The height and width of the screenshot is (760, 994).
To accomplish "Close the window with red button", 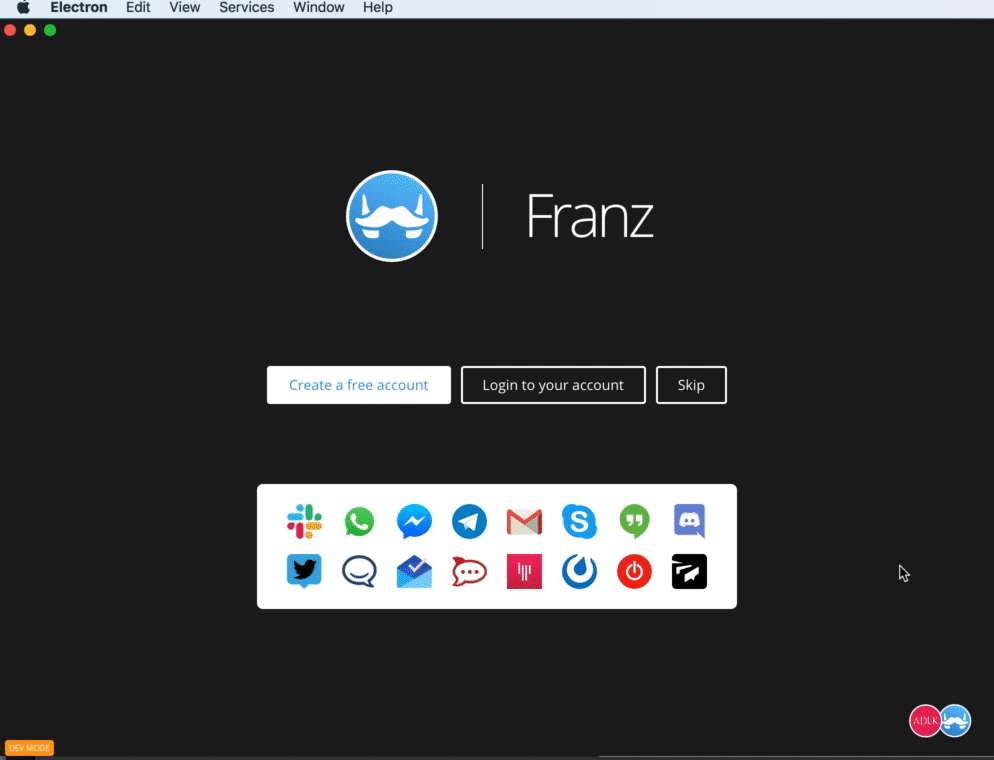I will point(10,30).
